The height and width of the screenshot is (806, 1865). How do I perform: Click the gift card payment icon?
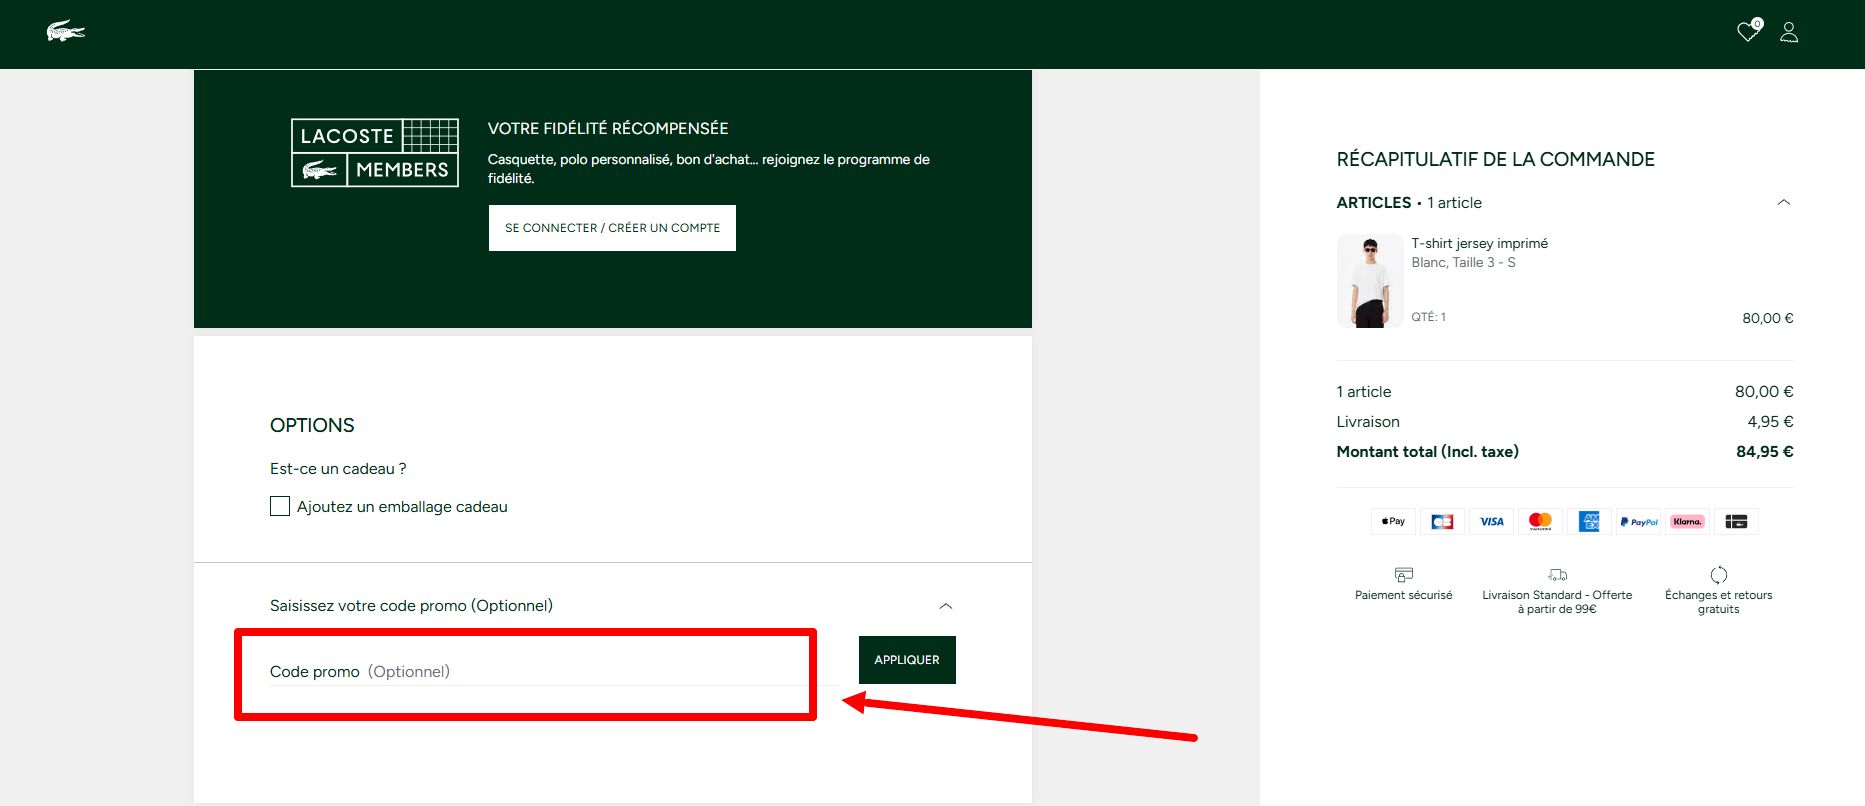click(x=1736, y=521)
